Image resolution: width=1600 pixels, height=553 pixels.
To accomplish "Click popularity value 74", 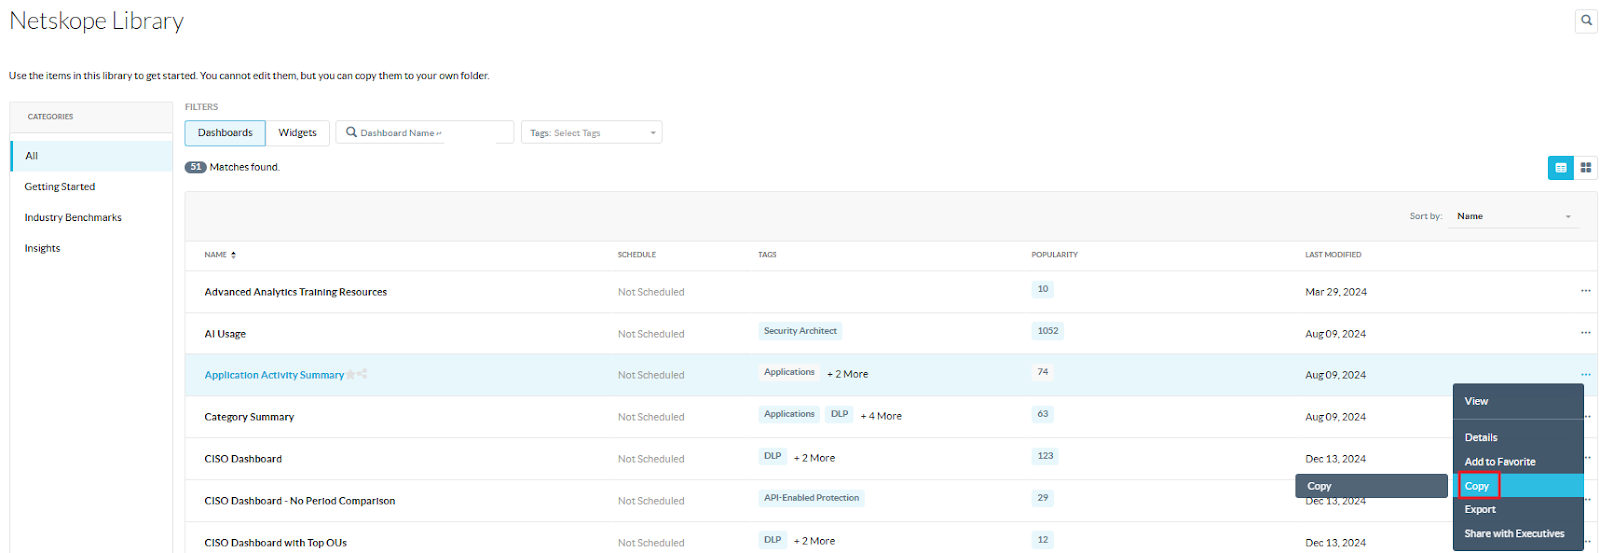I will (1043, 372).
